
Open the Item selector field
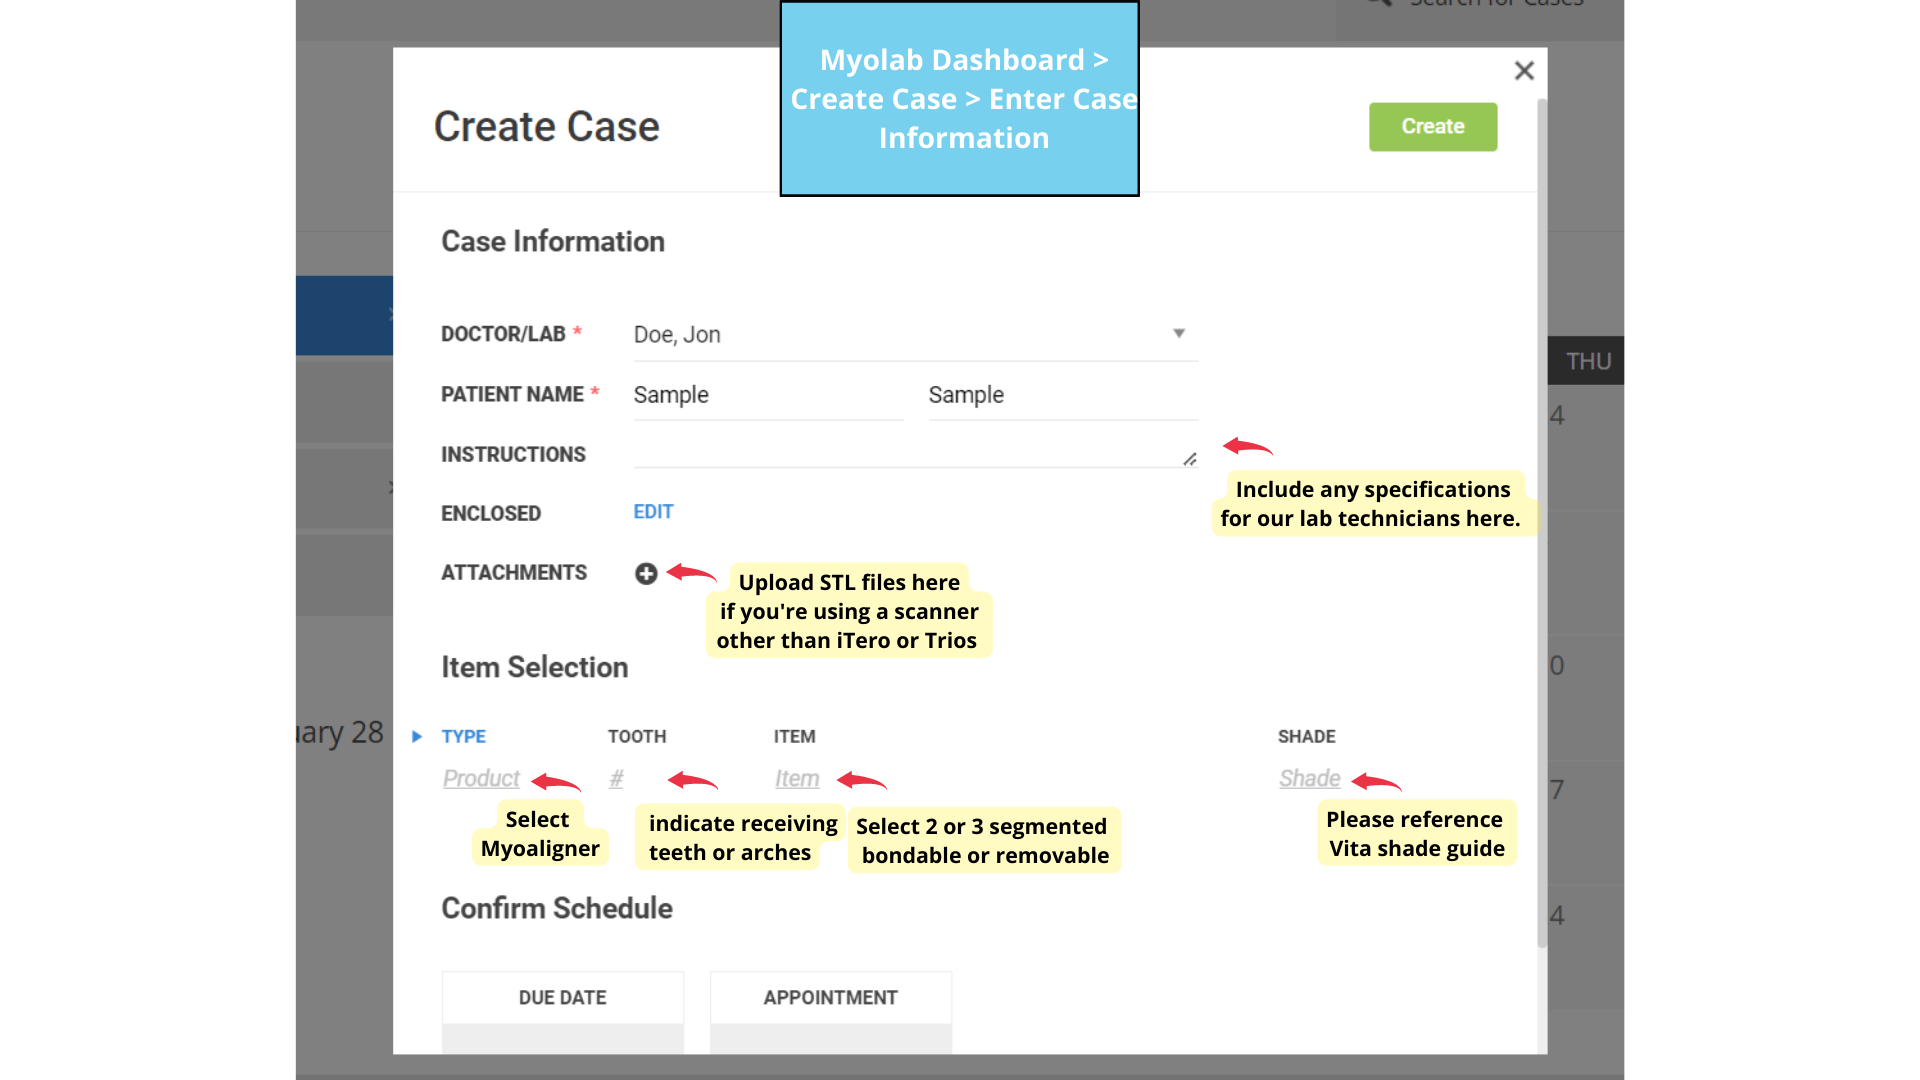tap(797, 779)
